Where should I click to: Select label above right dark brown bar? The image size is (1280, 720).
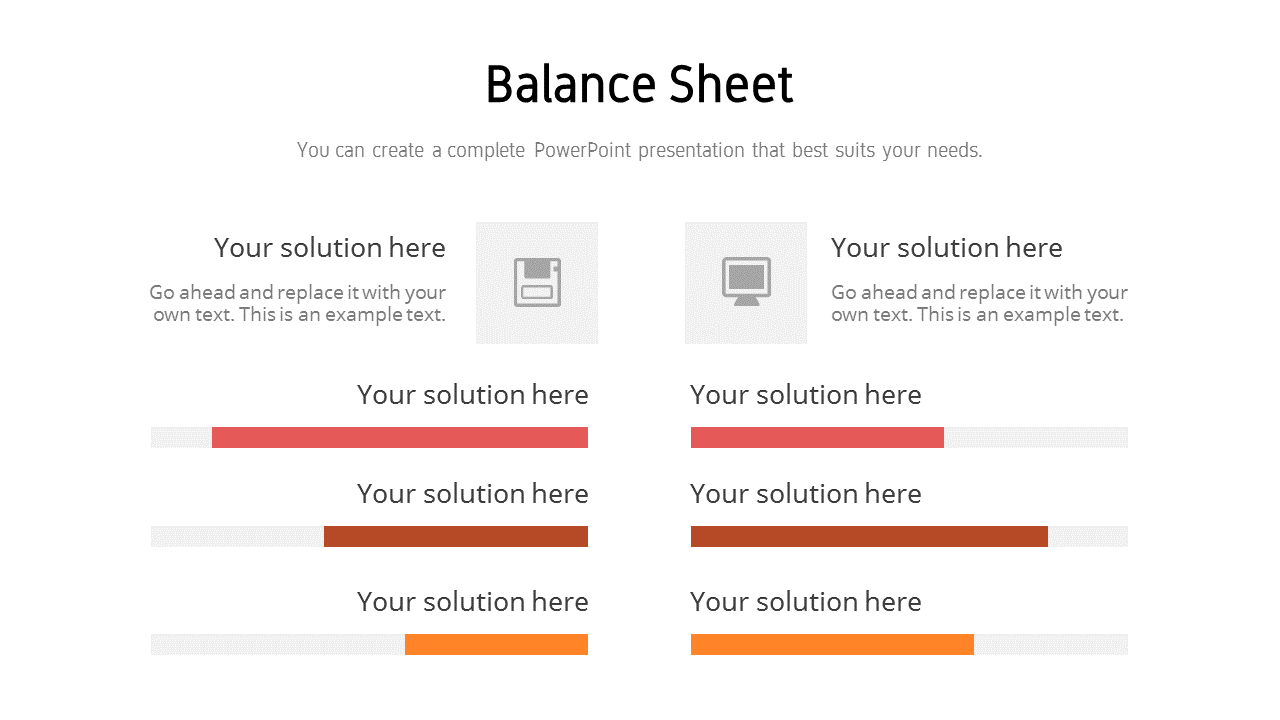[x=805, y=494]
